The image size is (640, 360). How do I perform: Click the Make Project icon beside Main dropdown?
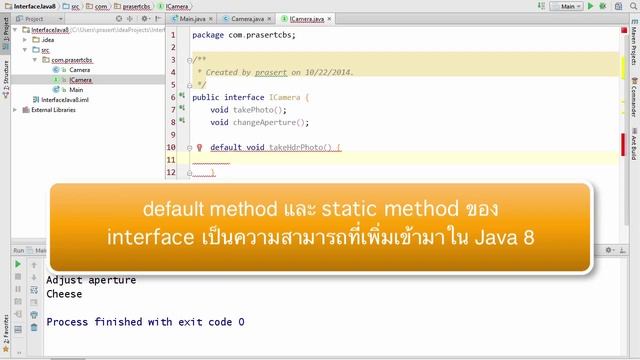point(541,6)
